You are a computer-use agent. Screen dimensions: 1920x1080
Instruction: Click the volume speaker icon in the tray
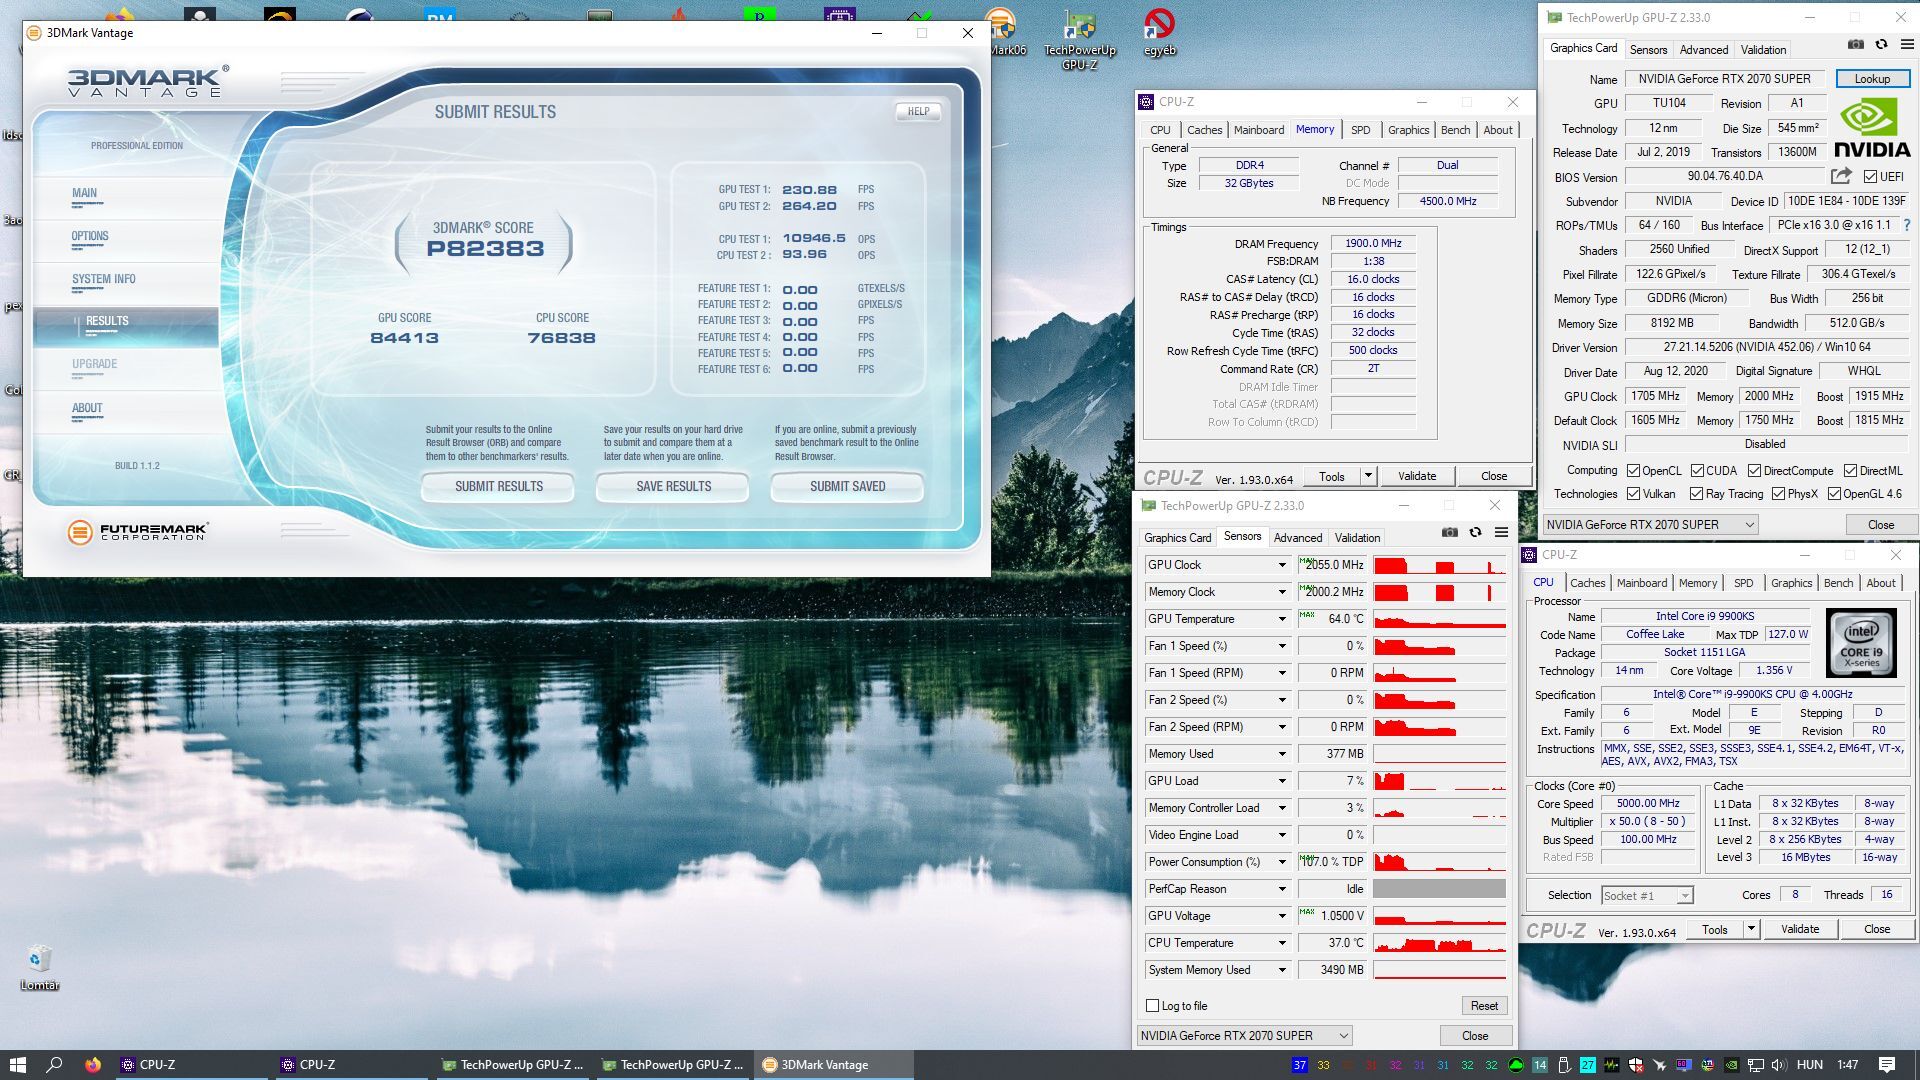pos(1780,1065)
